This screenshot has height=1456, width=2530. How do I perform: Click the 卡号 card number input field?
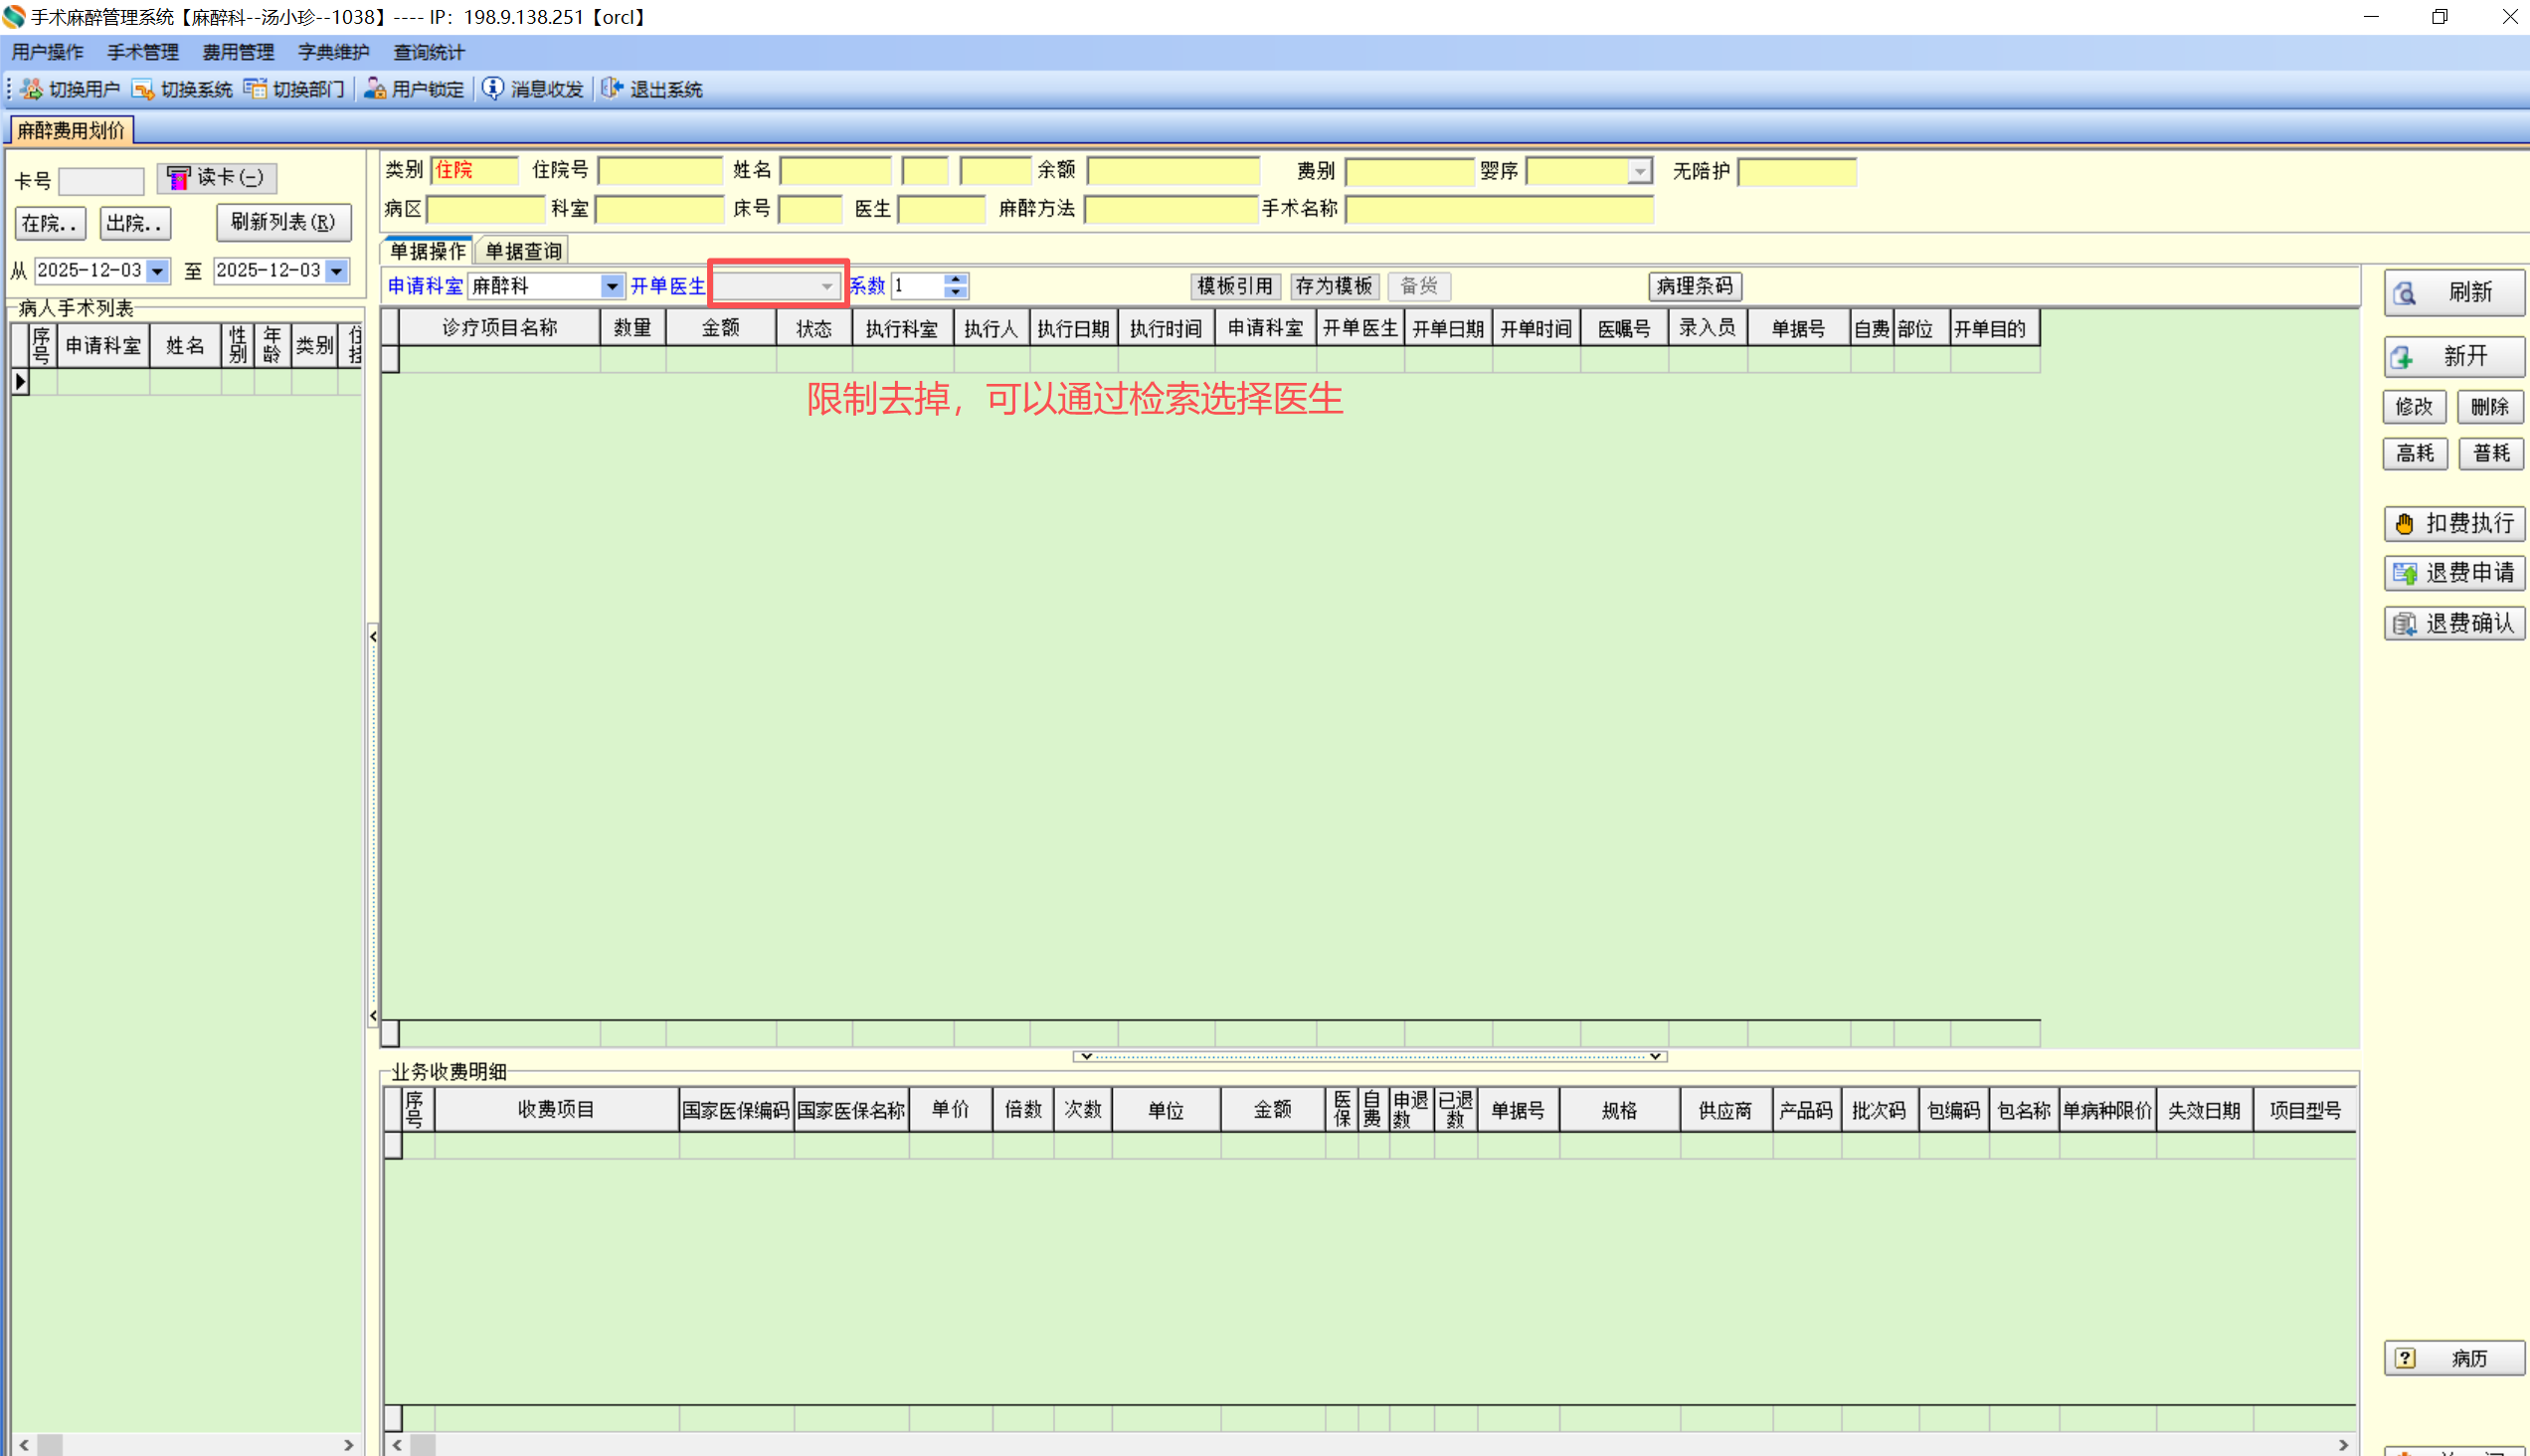[x=101, y=181]
